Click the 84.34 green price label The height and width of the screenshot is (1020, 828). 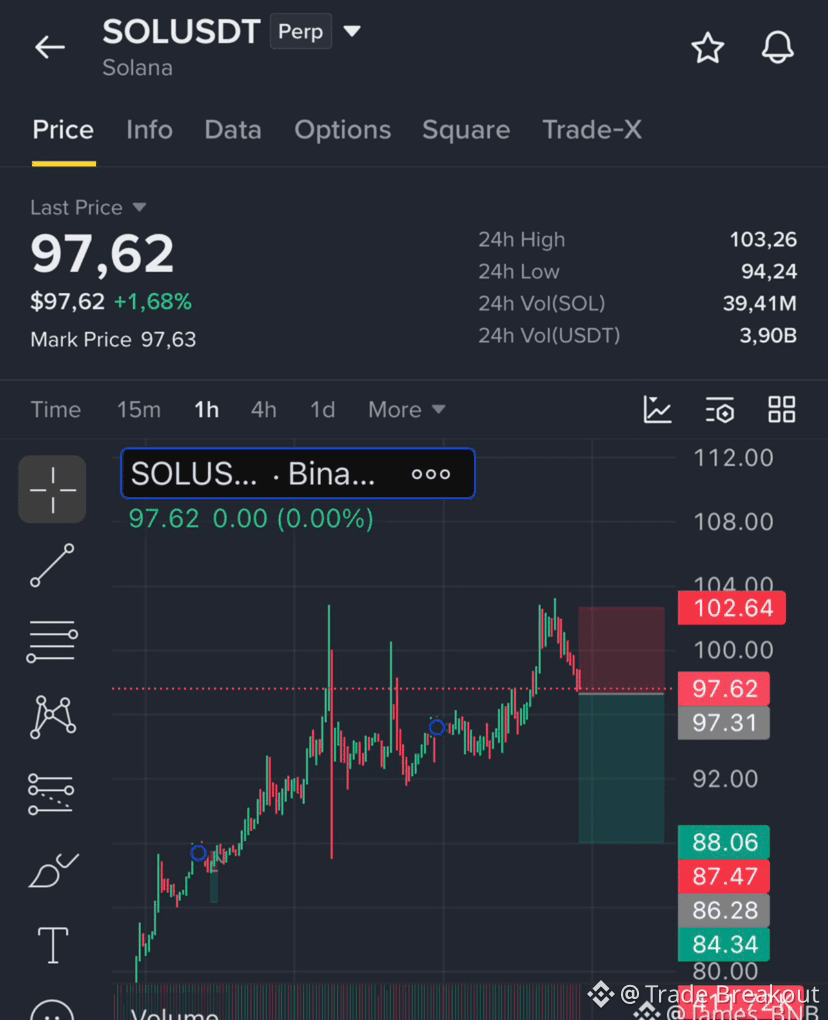click(724, 944)
